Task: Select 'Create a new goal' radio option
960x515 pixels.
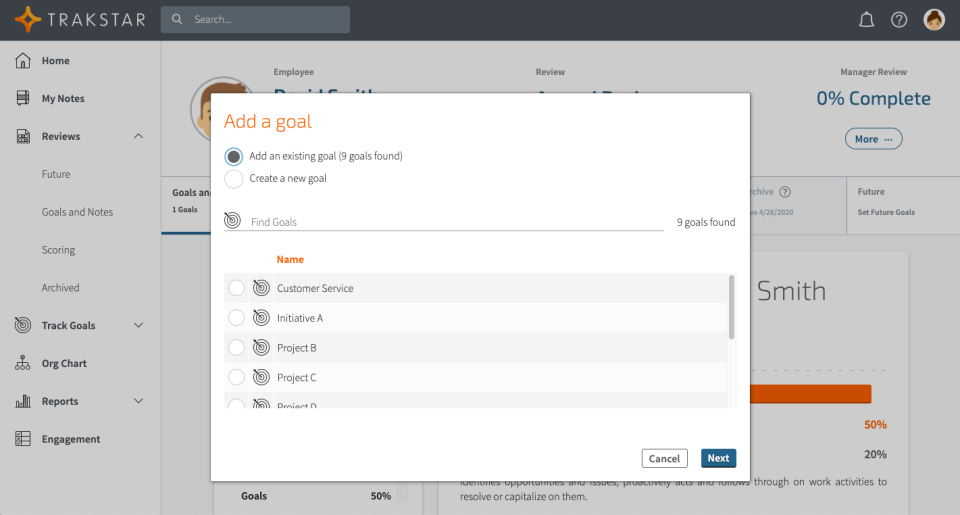Action: tap(234, 179)
